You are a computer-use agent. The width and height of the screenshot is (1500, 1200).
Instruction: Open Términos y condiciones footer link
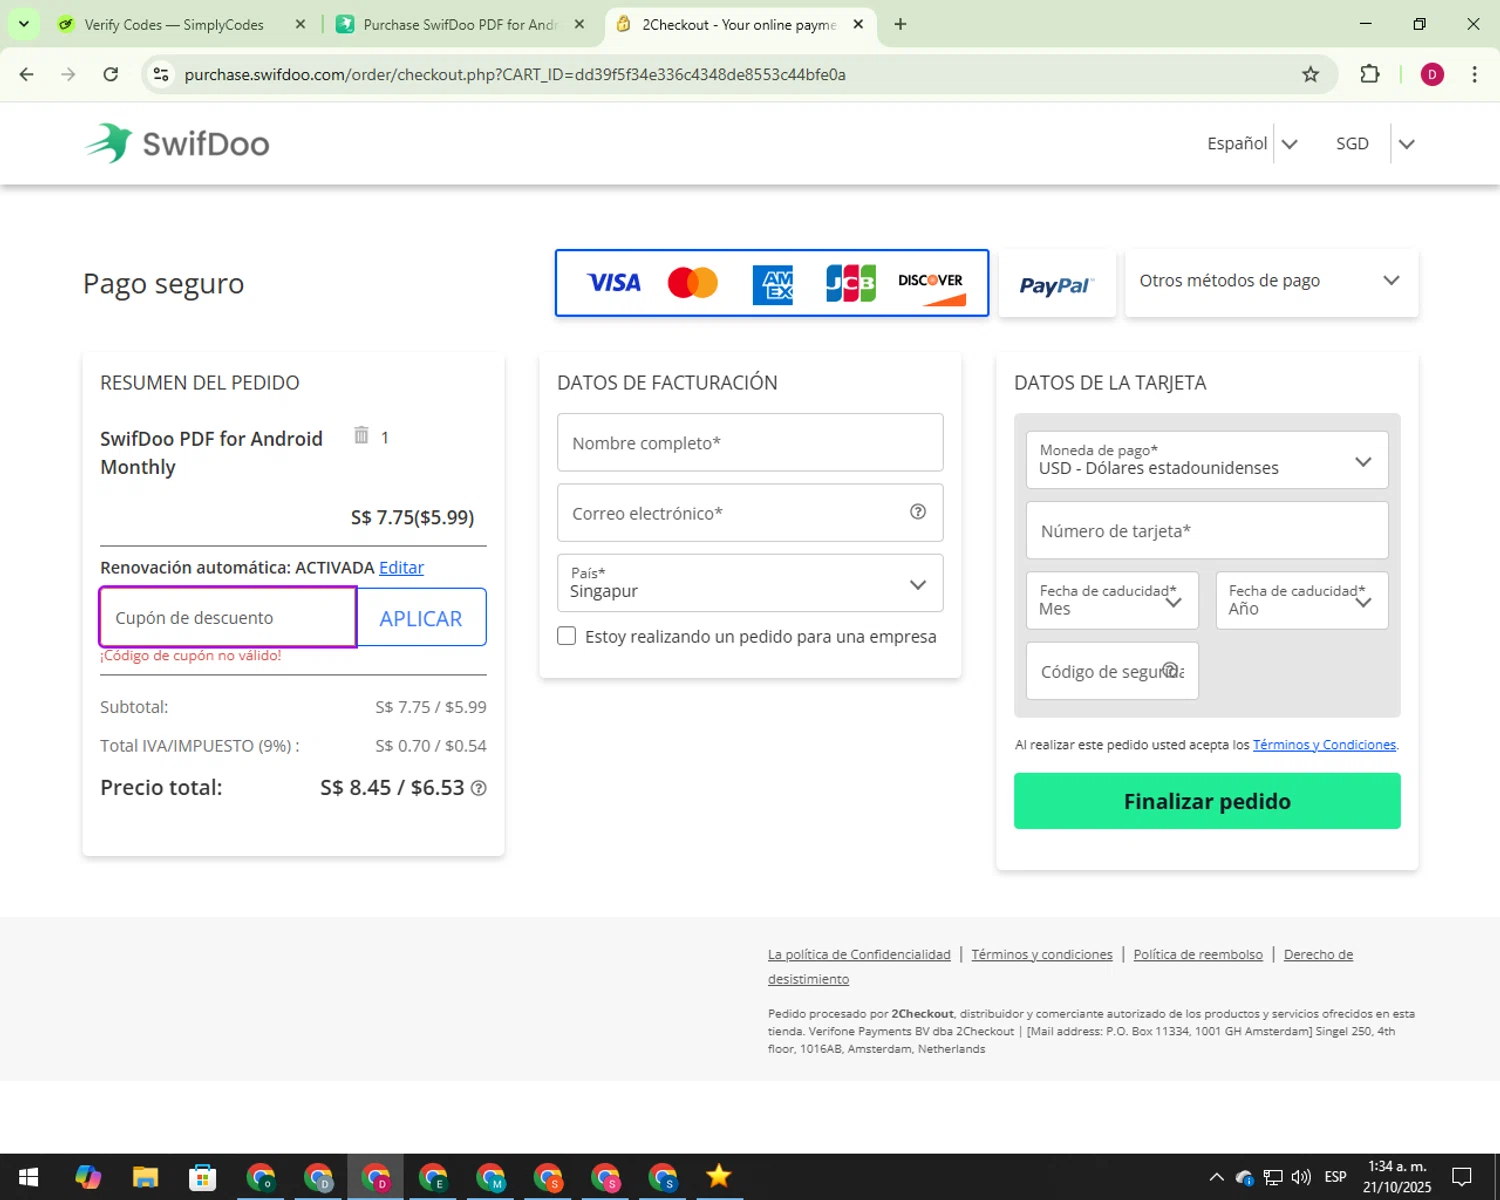pyautogui.click(x=1042, y=954)
